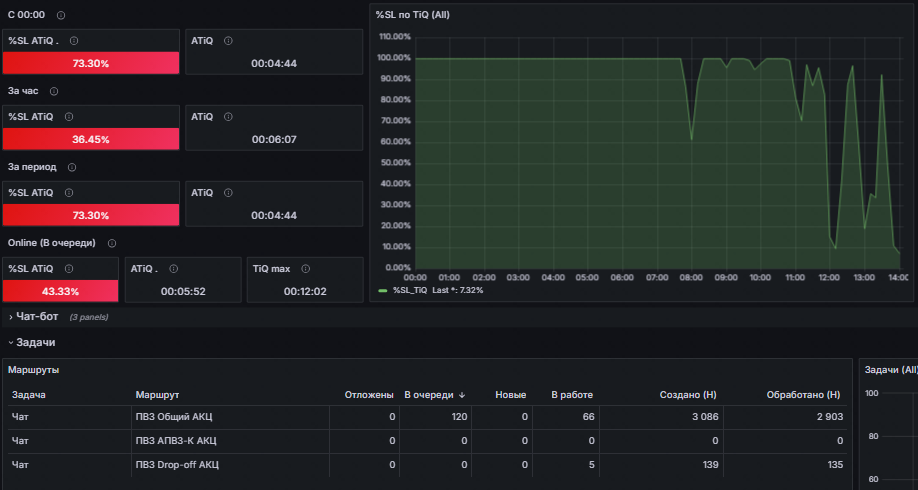Screen dimensions: 918x490
Task: Click info icon on За период %SL ATiQ panel
Action: point(68,193)
